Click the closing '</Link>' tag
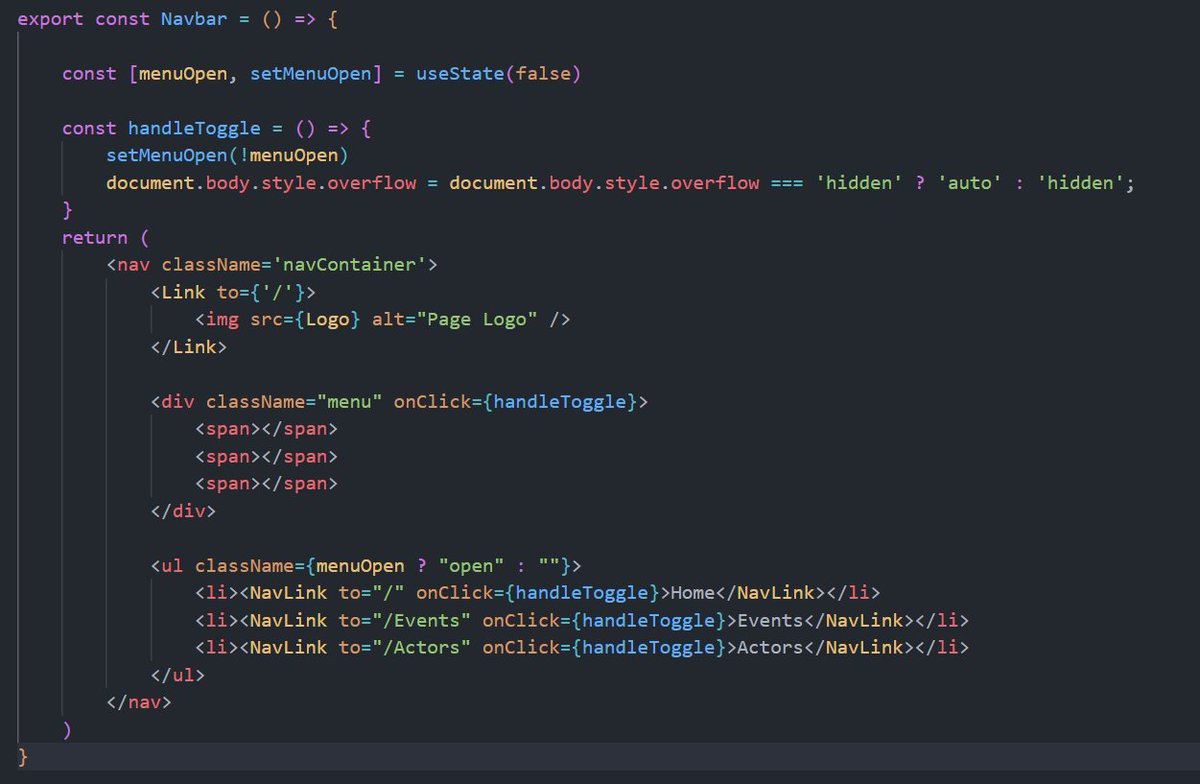This screenshot has height=784, width=1200. pos(189,347)
